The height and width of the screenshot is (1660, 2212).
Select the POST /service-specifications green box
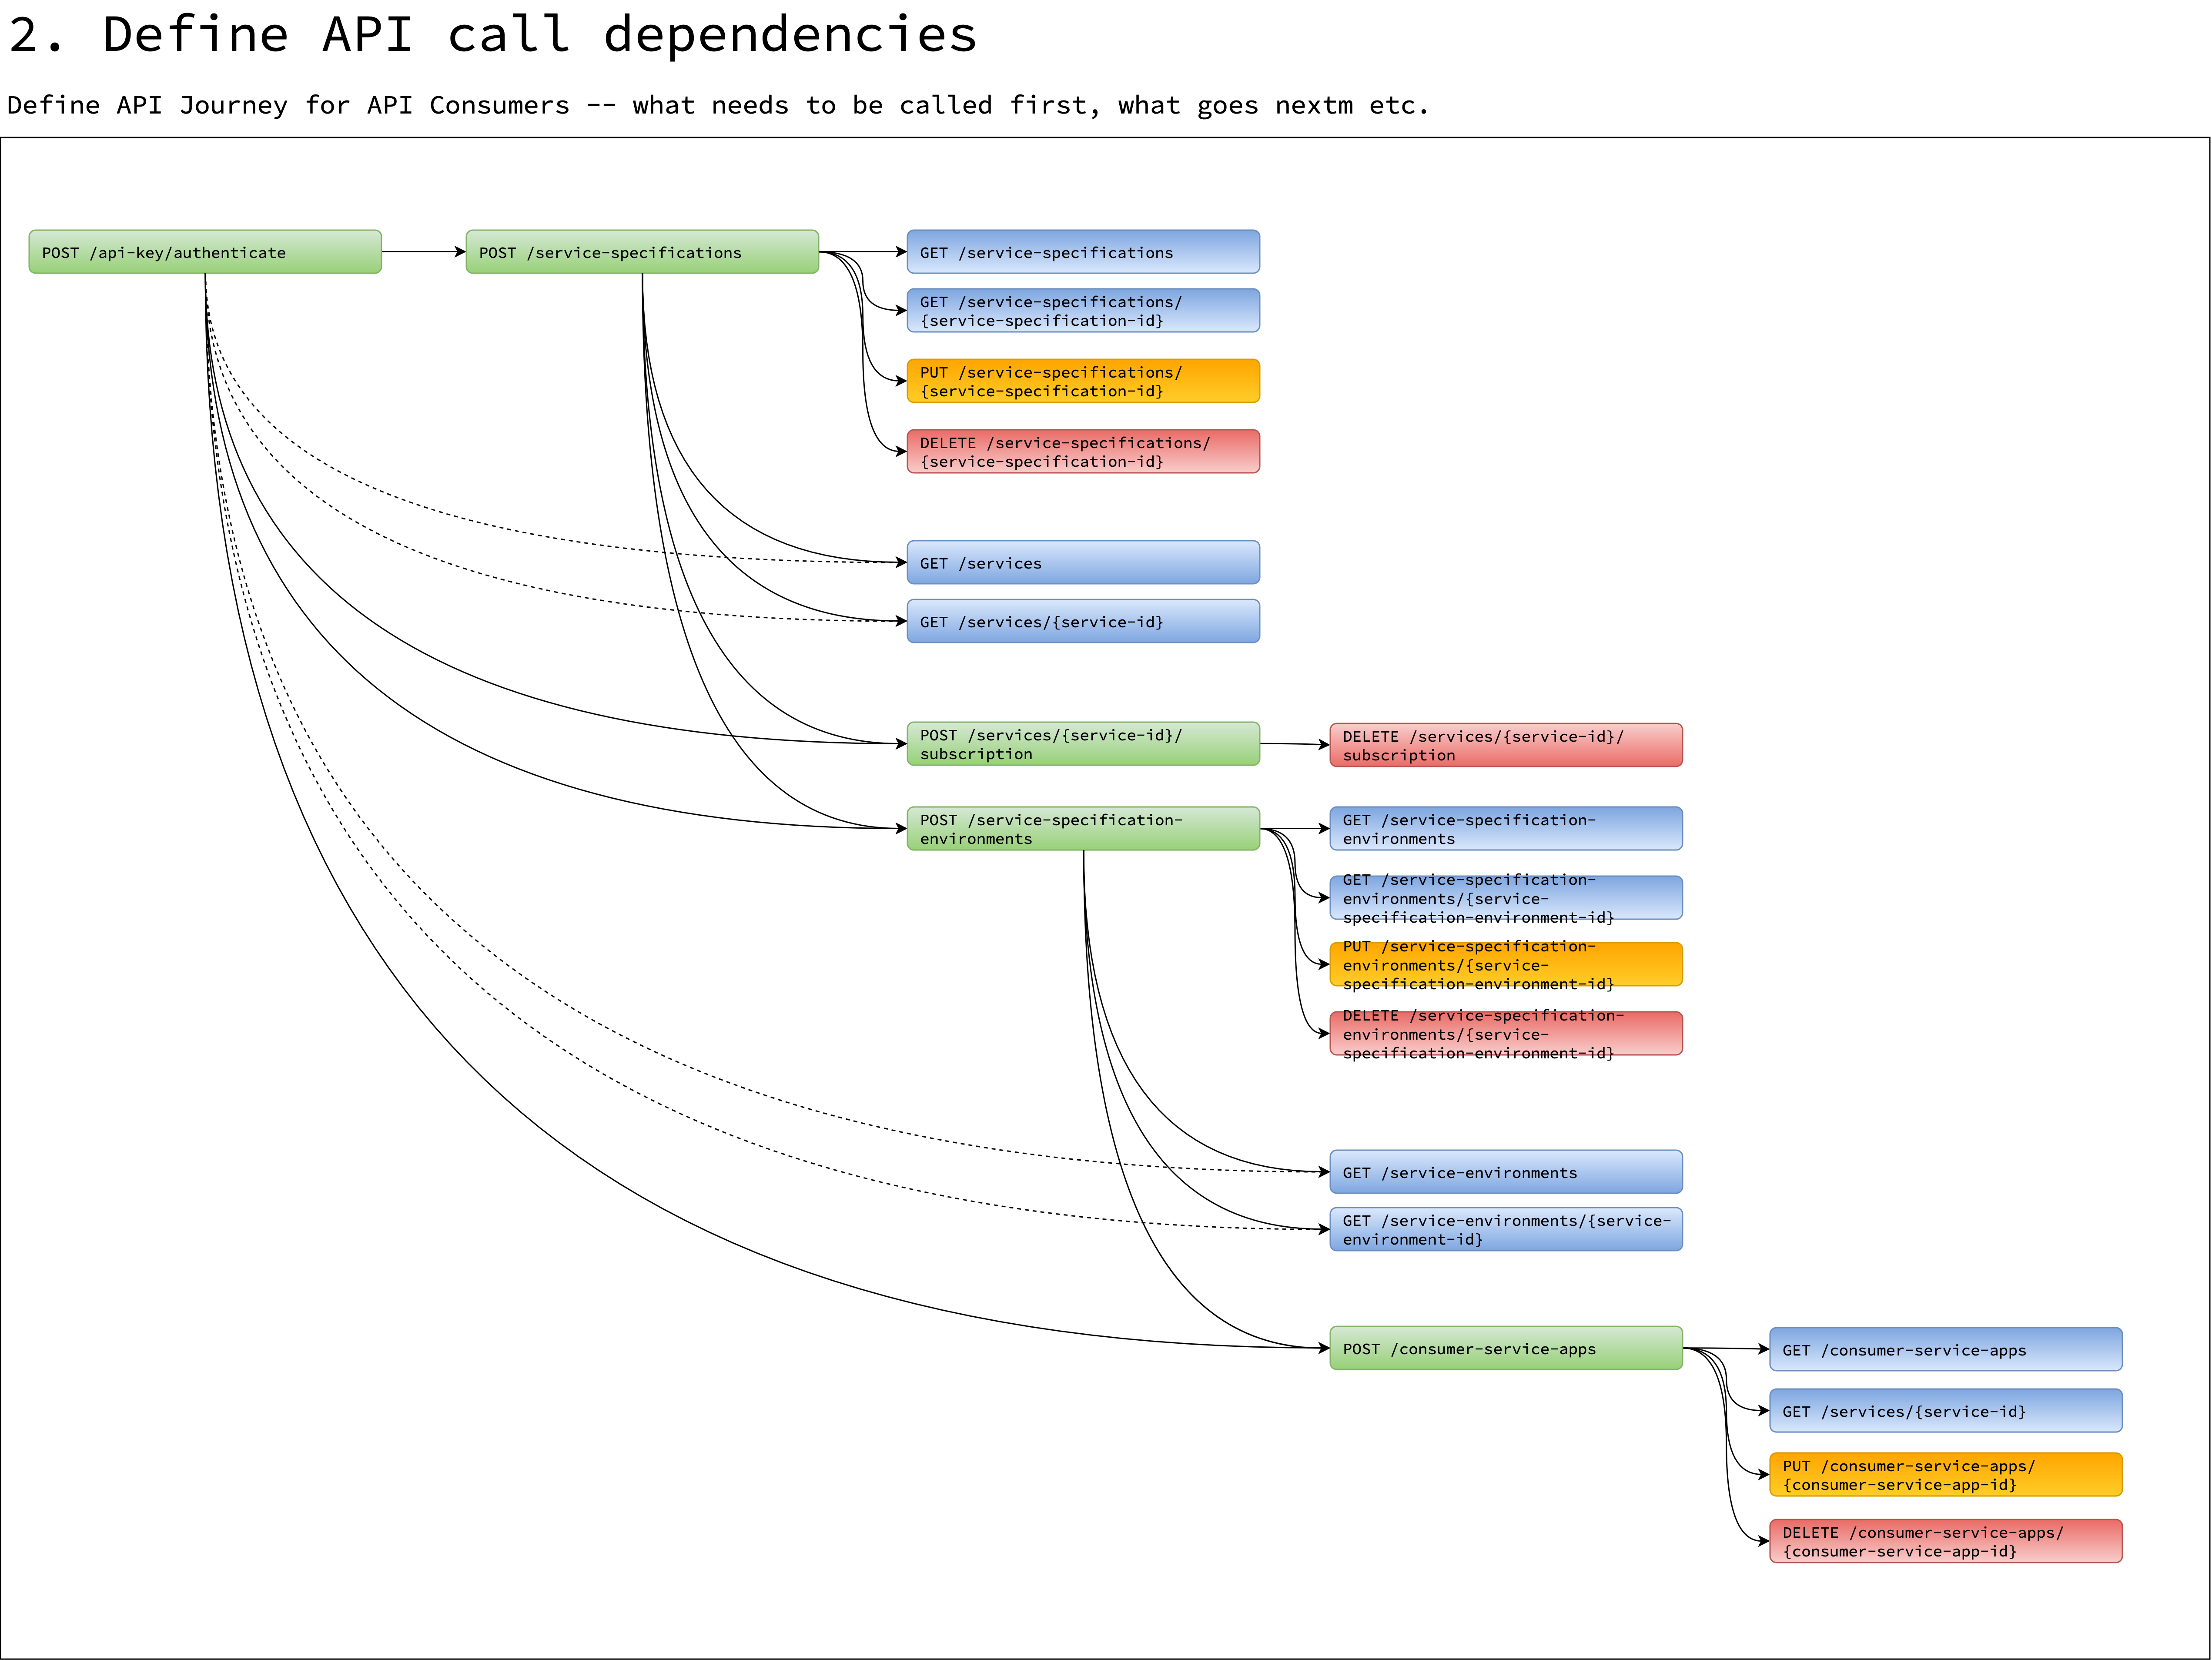pos(641,252)
